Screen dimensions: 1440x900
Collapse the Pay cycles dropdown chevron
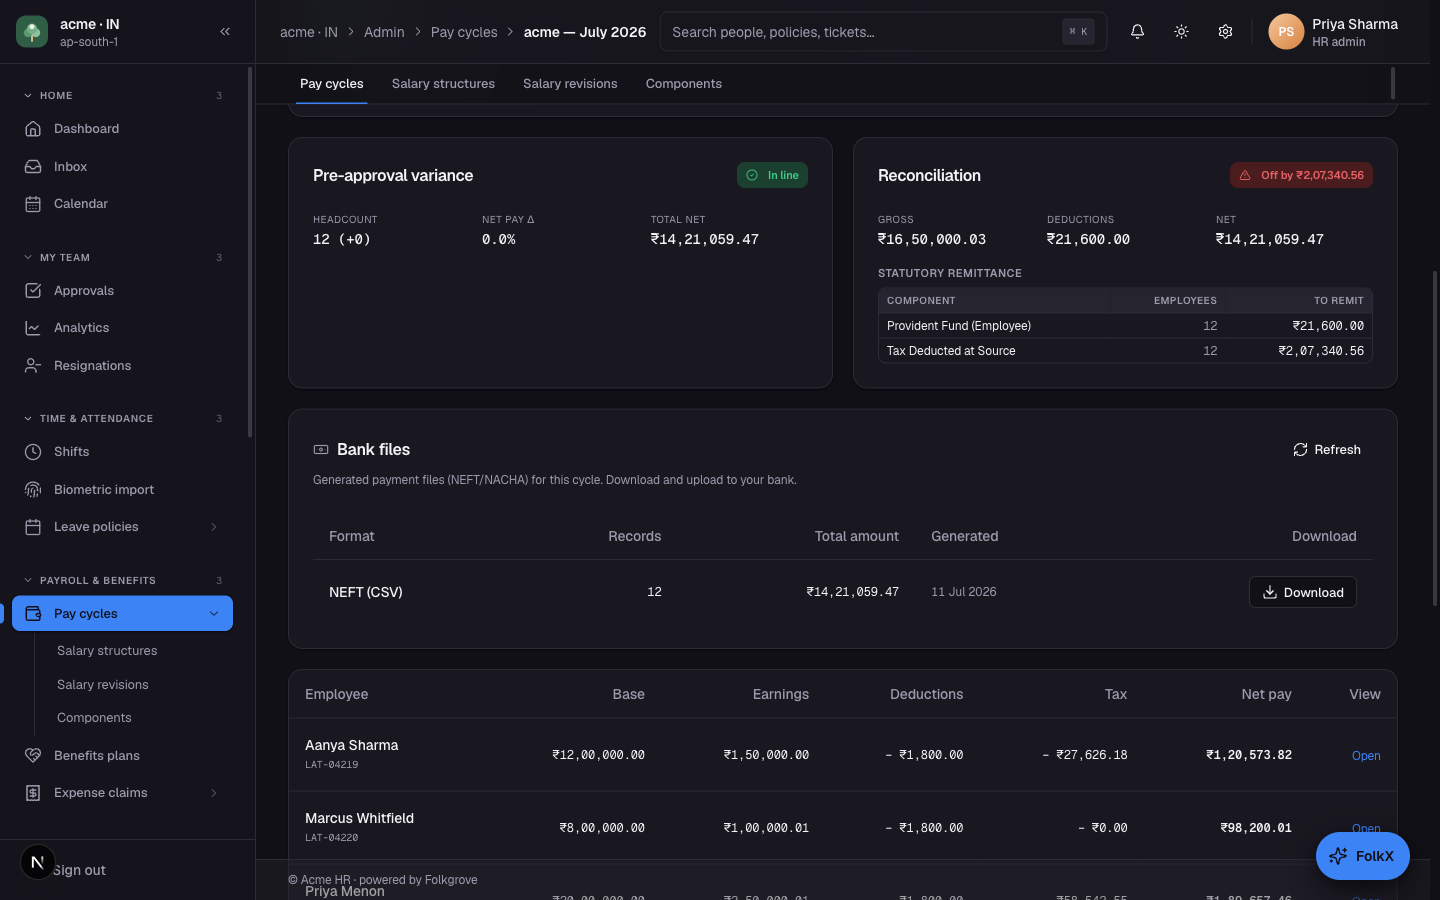coord(213,614)
